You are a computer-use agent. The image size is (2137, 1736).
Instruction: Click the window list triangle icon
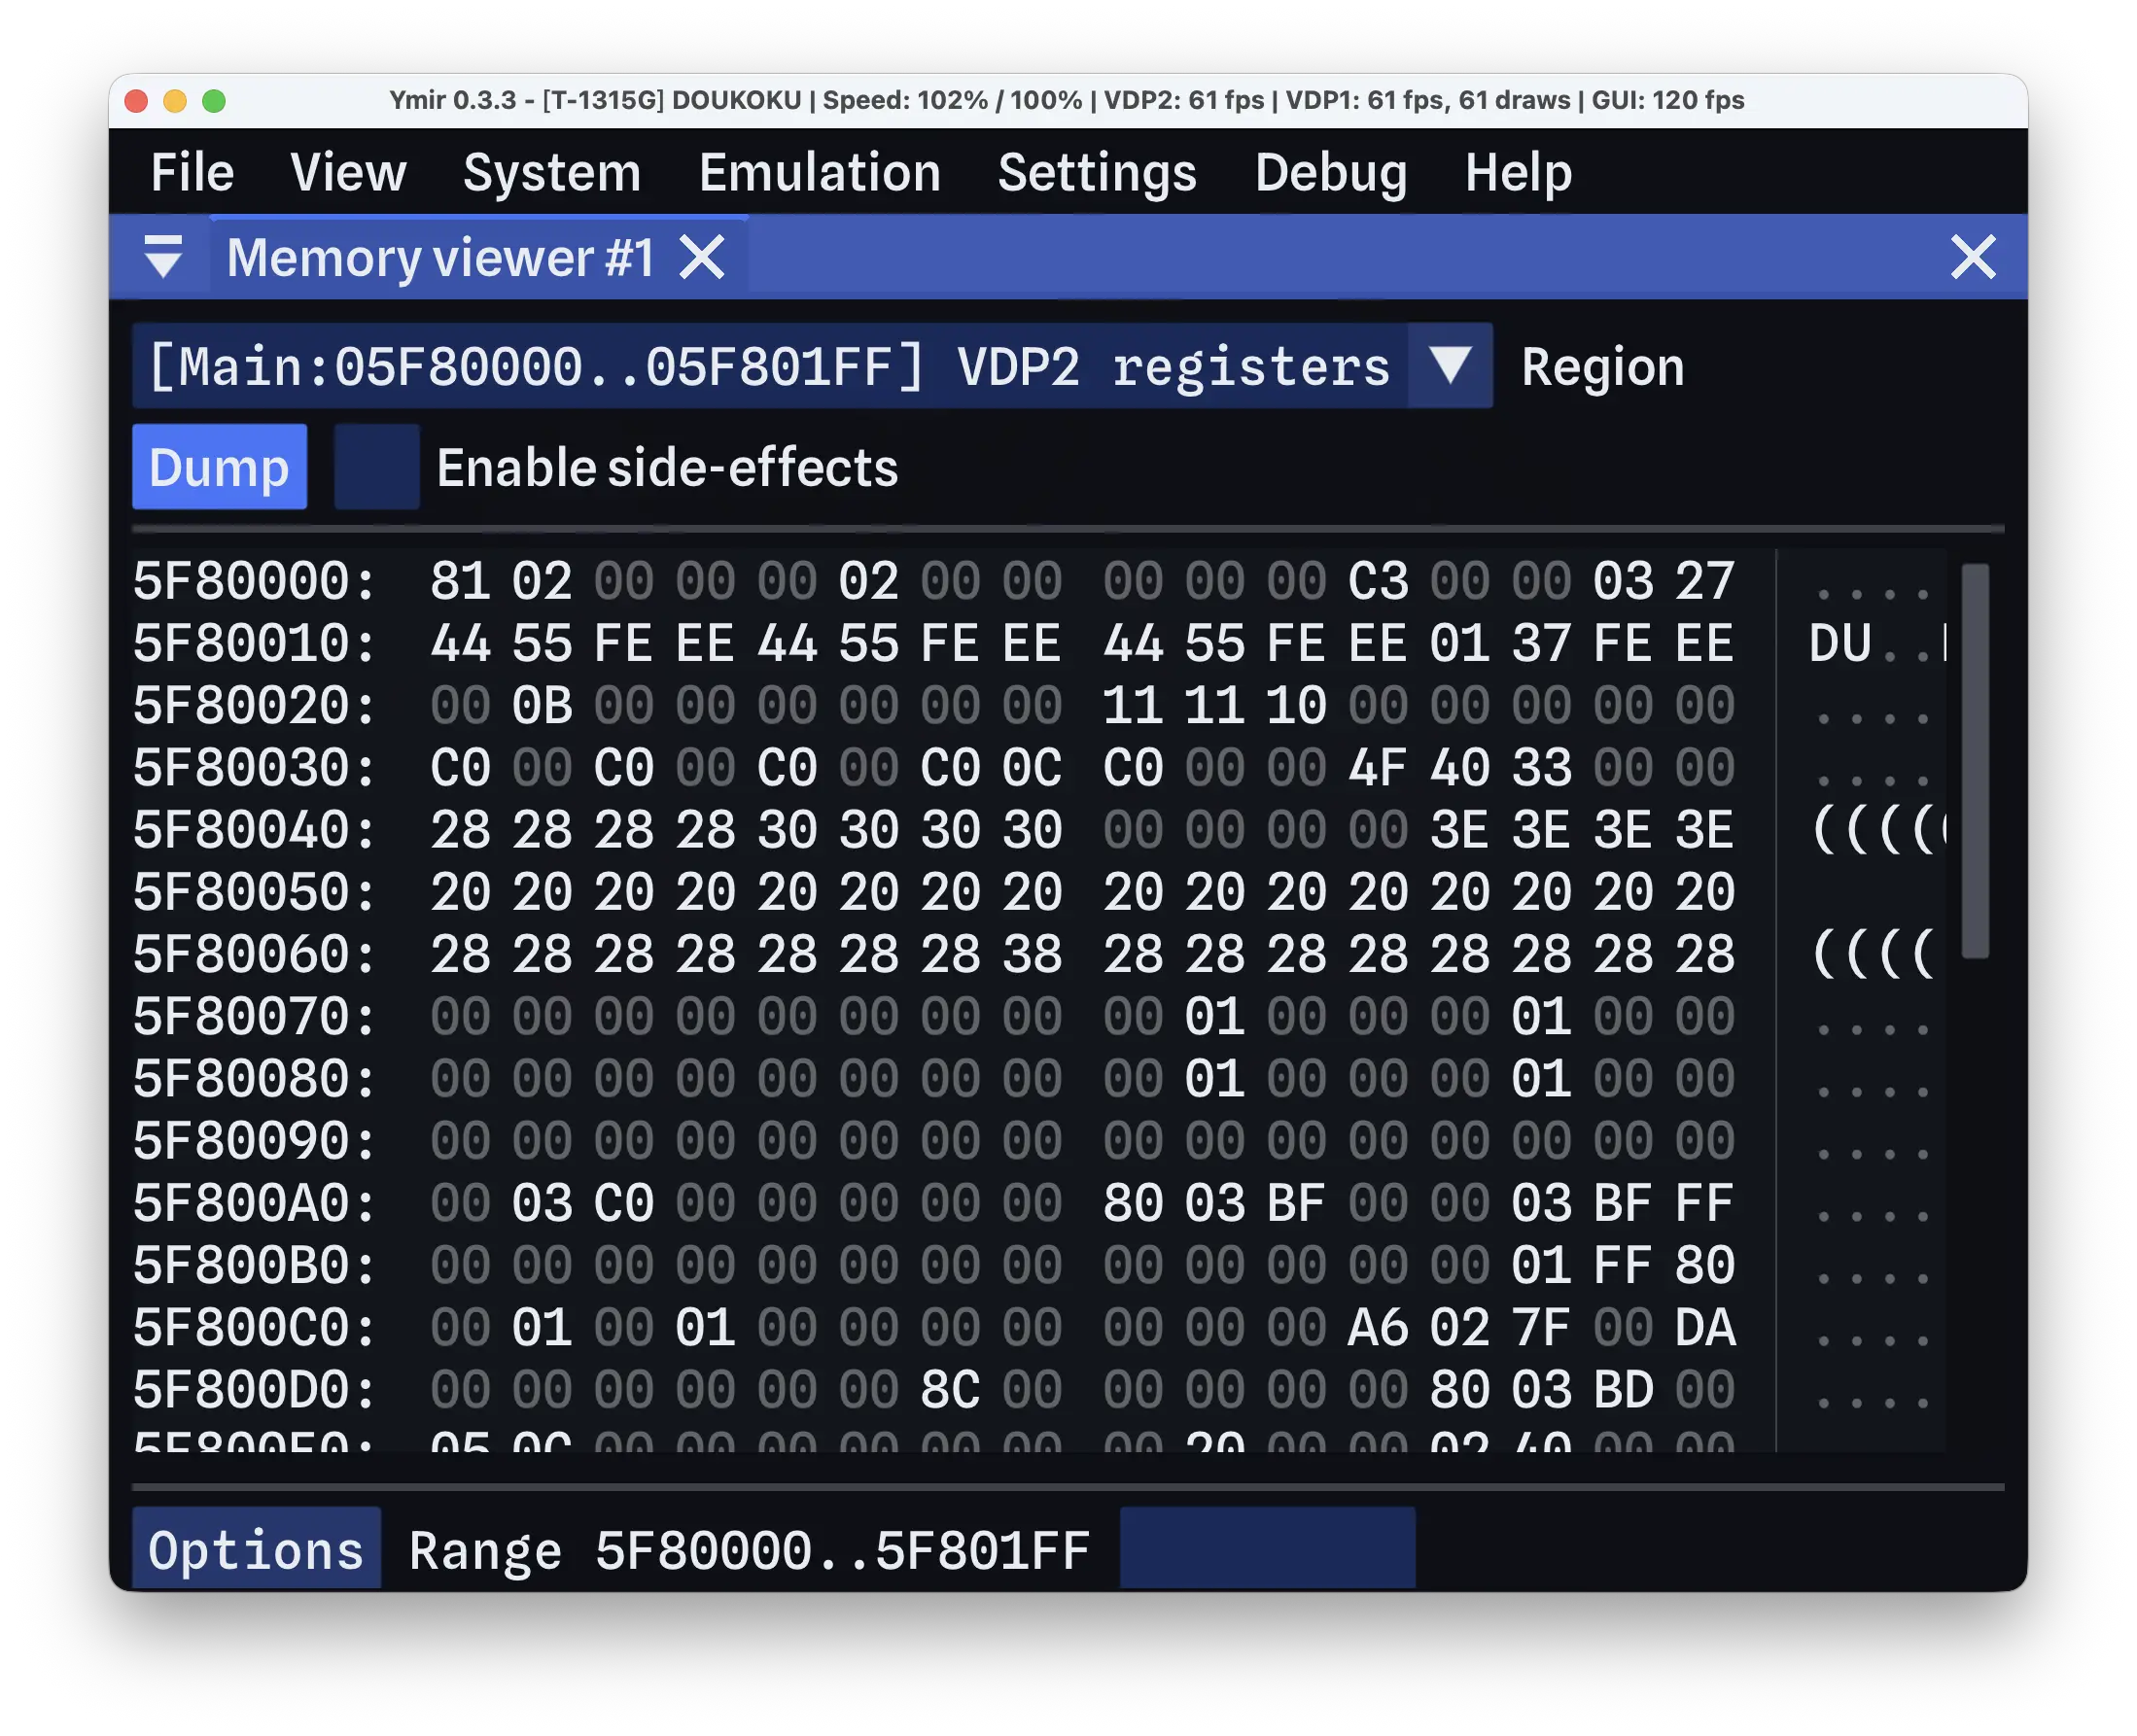tap(163, 257)
